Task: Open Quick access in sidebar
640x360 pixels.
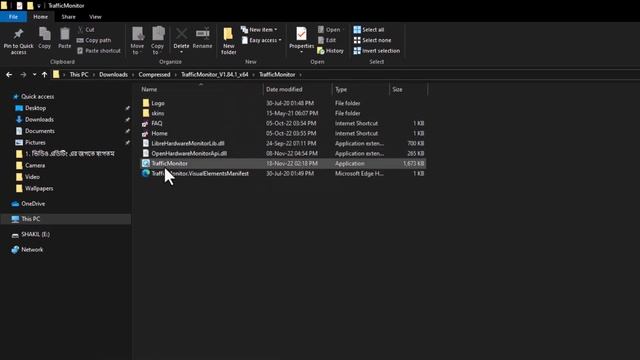Action: coord(37,97)
